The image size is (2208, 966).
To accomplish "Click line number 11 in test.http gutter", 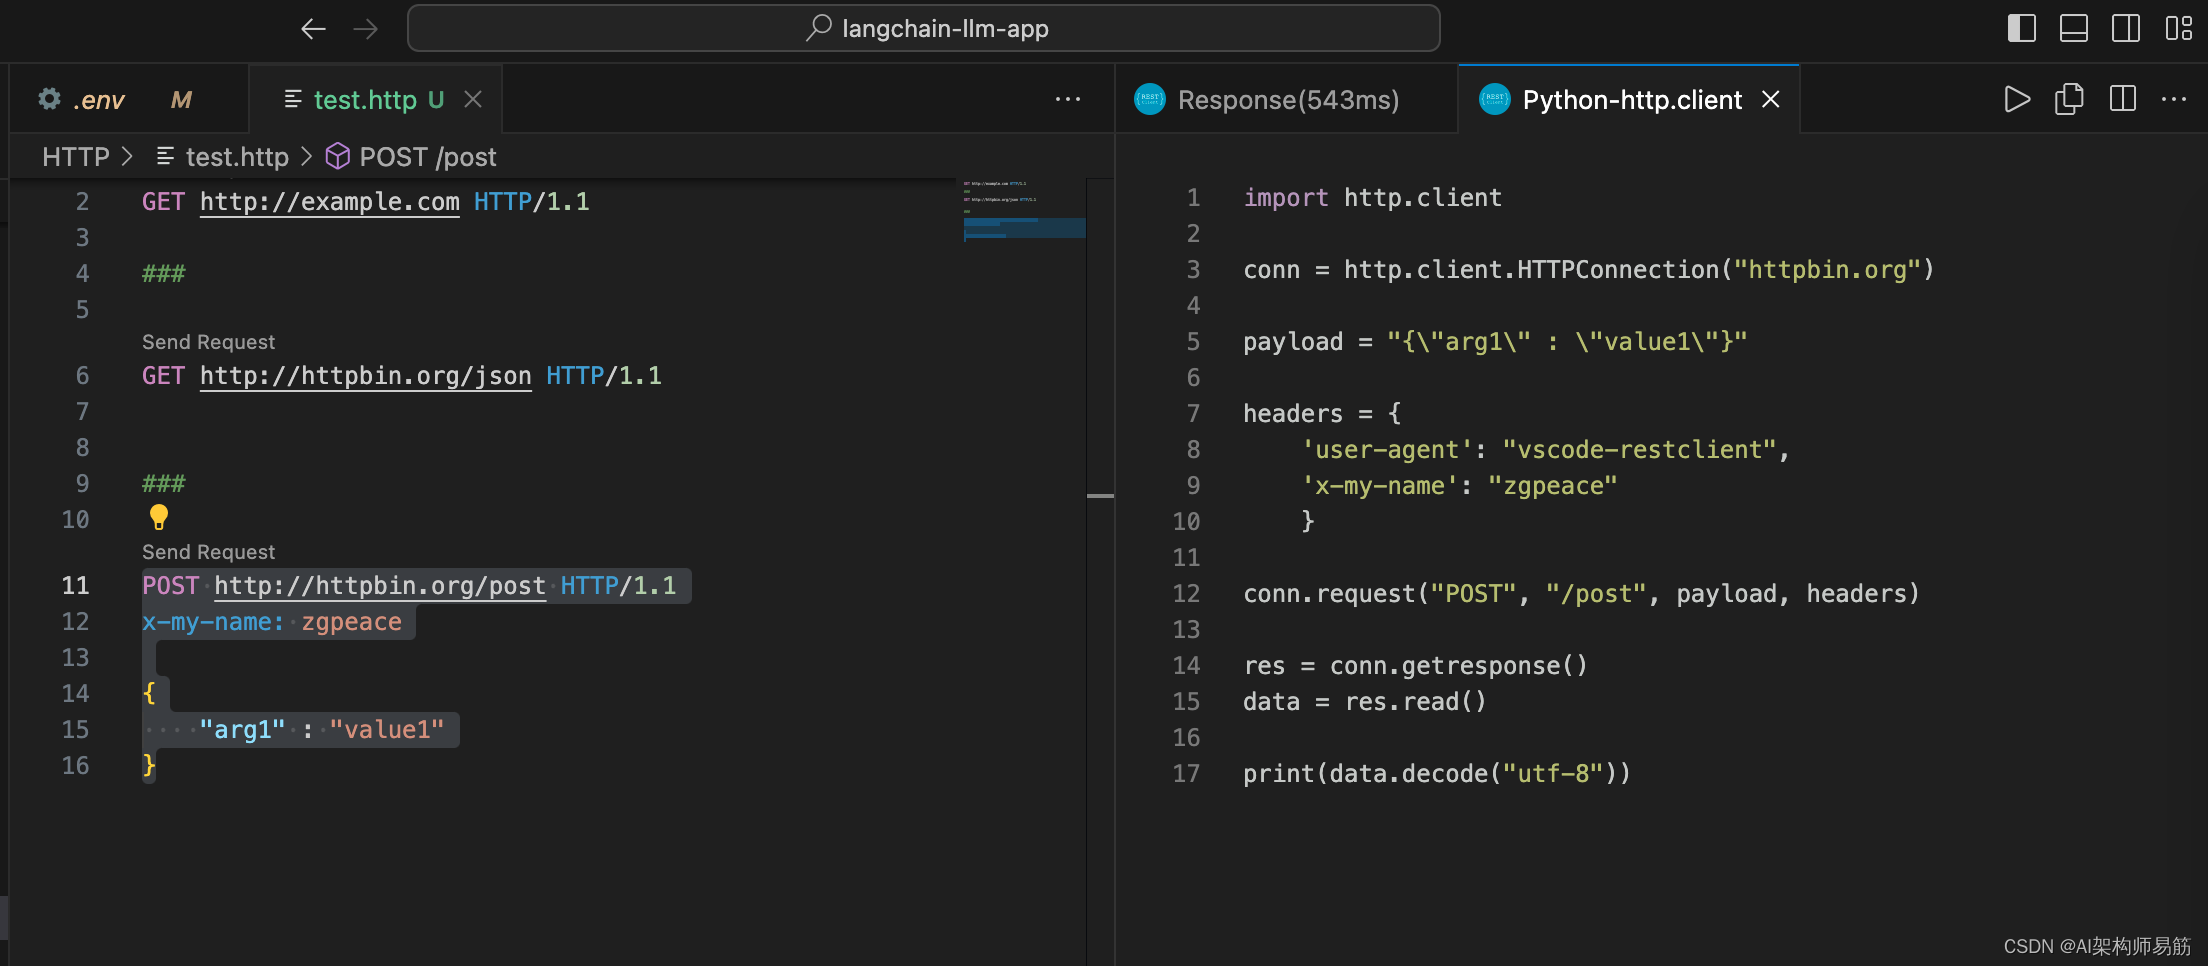I will coord(75,586).
